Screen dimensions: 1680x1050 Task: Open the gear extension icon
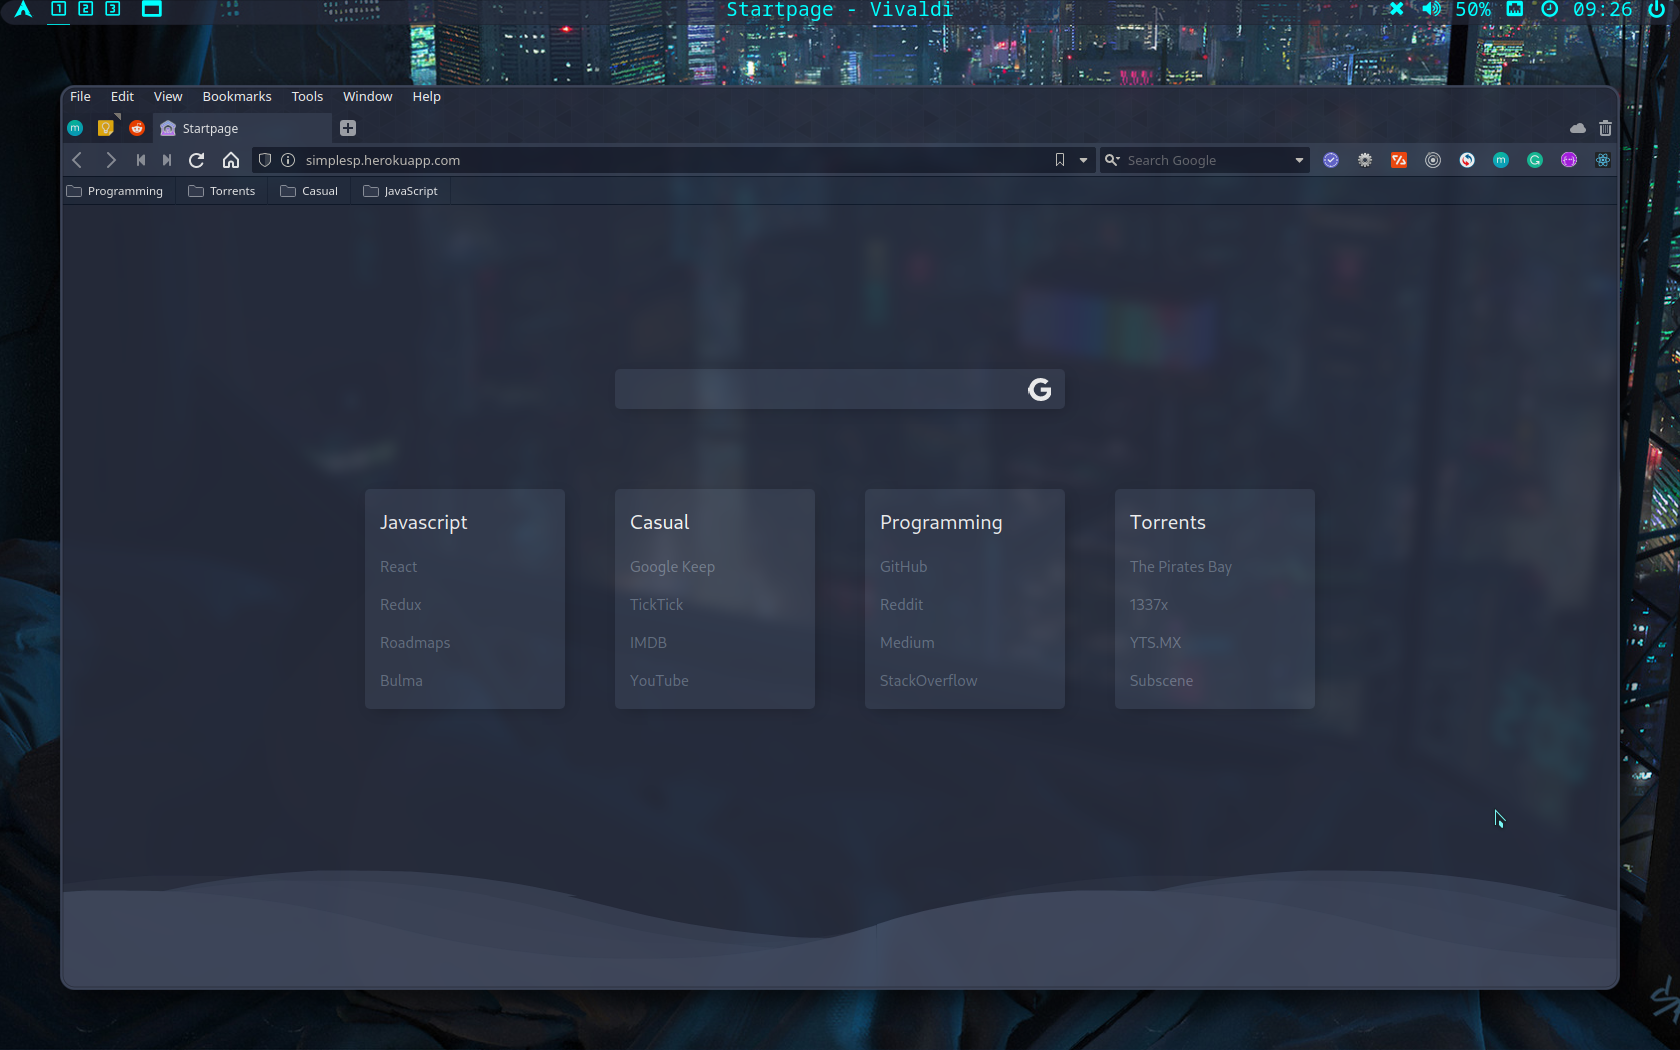[x=1365, y=160]
